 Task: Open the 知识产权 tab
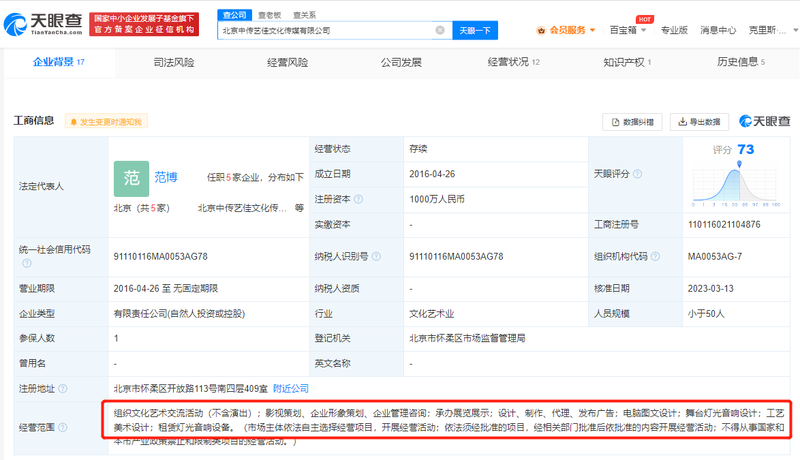[x=627, y=62]
